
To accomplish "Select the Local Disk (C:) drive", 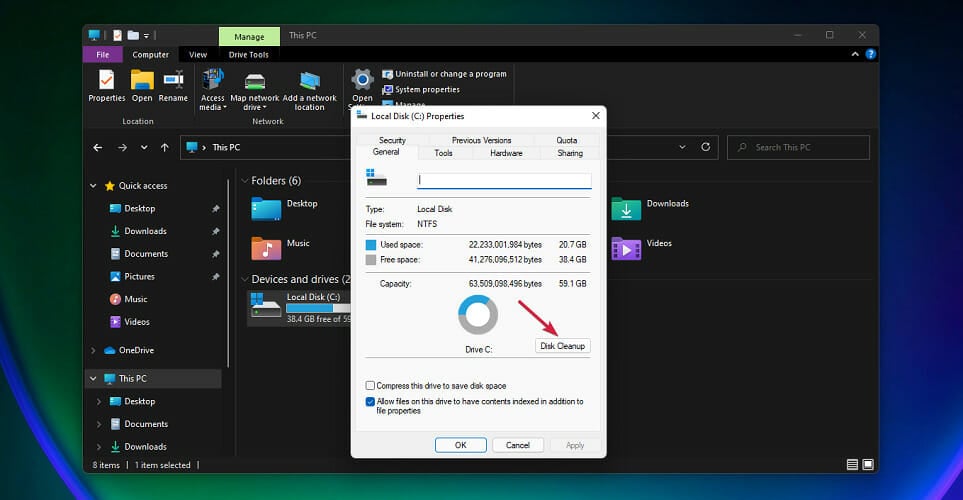I will tap(299, 308).
